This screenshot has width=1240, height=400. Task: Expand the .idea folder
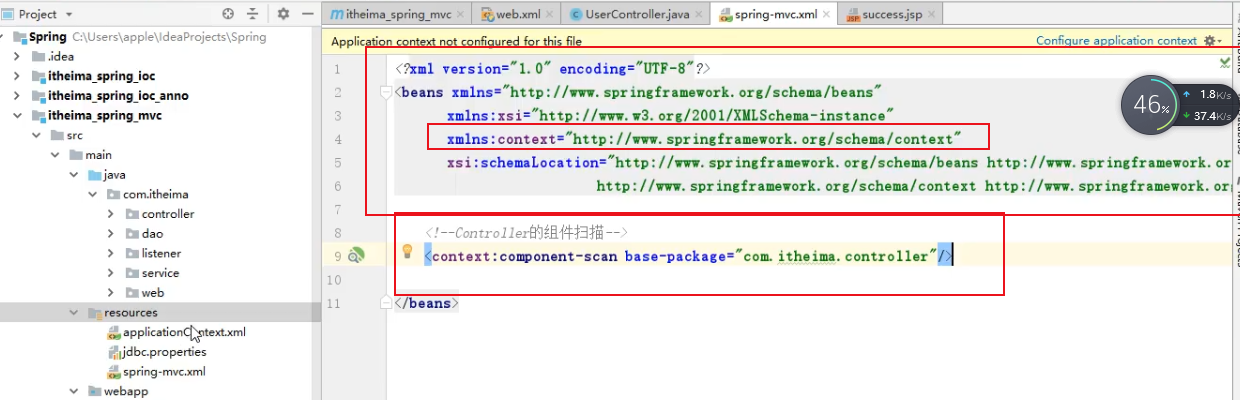[17, 56]
